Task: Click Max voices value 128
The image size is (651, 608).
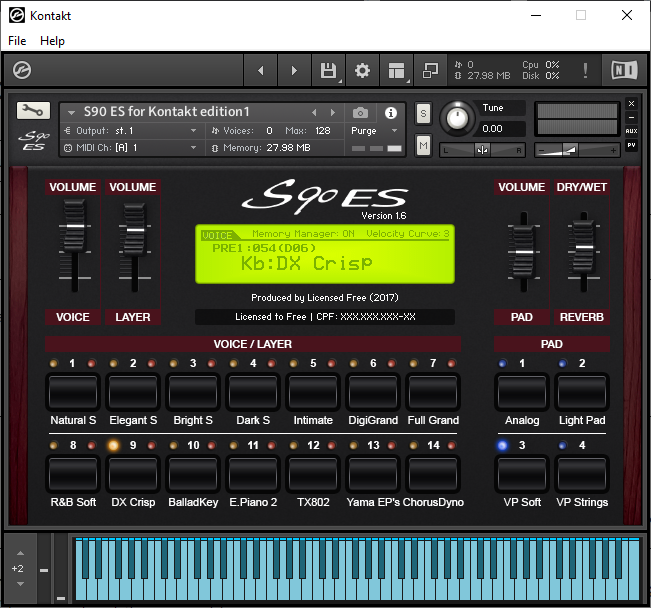Action: coord(323,131)
